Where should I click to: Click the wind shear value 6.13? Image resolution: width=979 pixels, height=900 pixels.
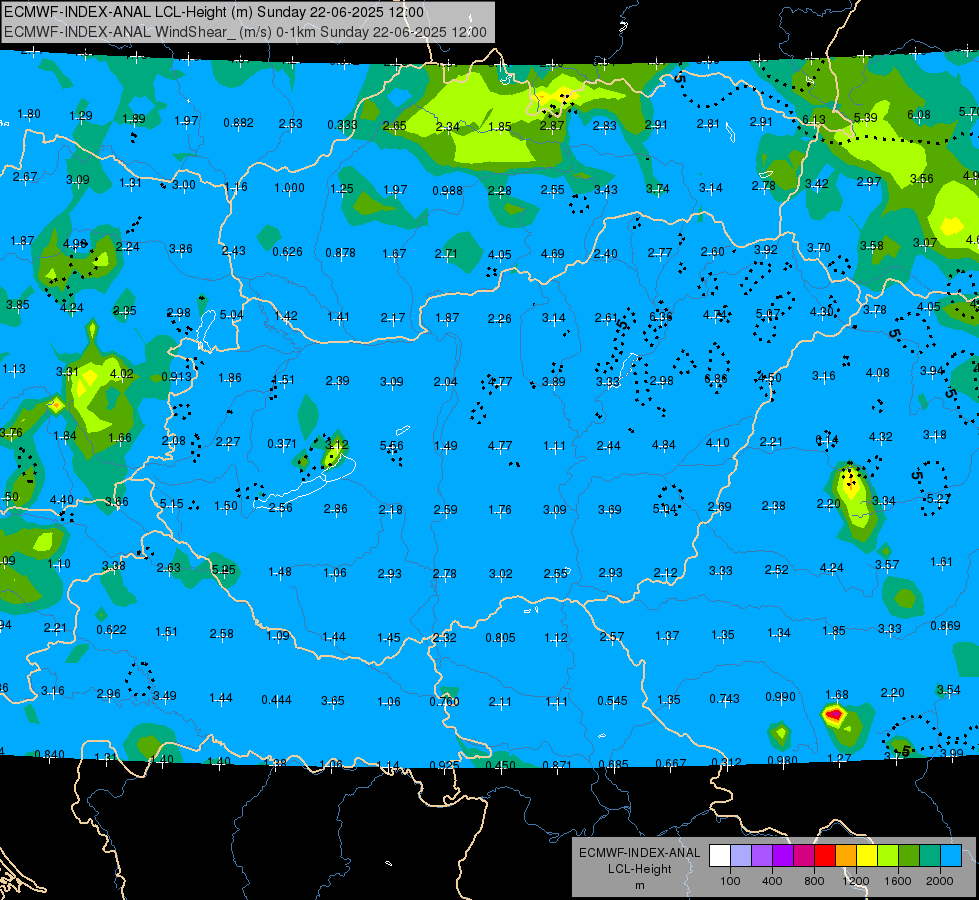click(x=814, y=119)
